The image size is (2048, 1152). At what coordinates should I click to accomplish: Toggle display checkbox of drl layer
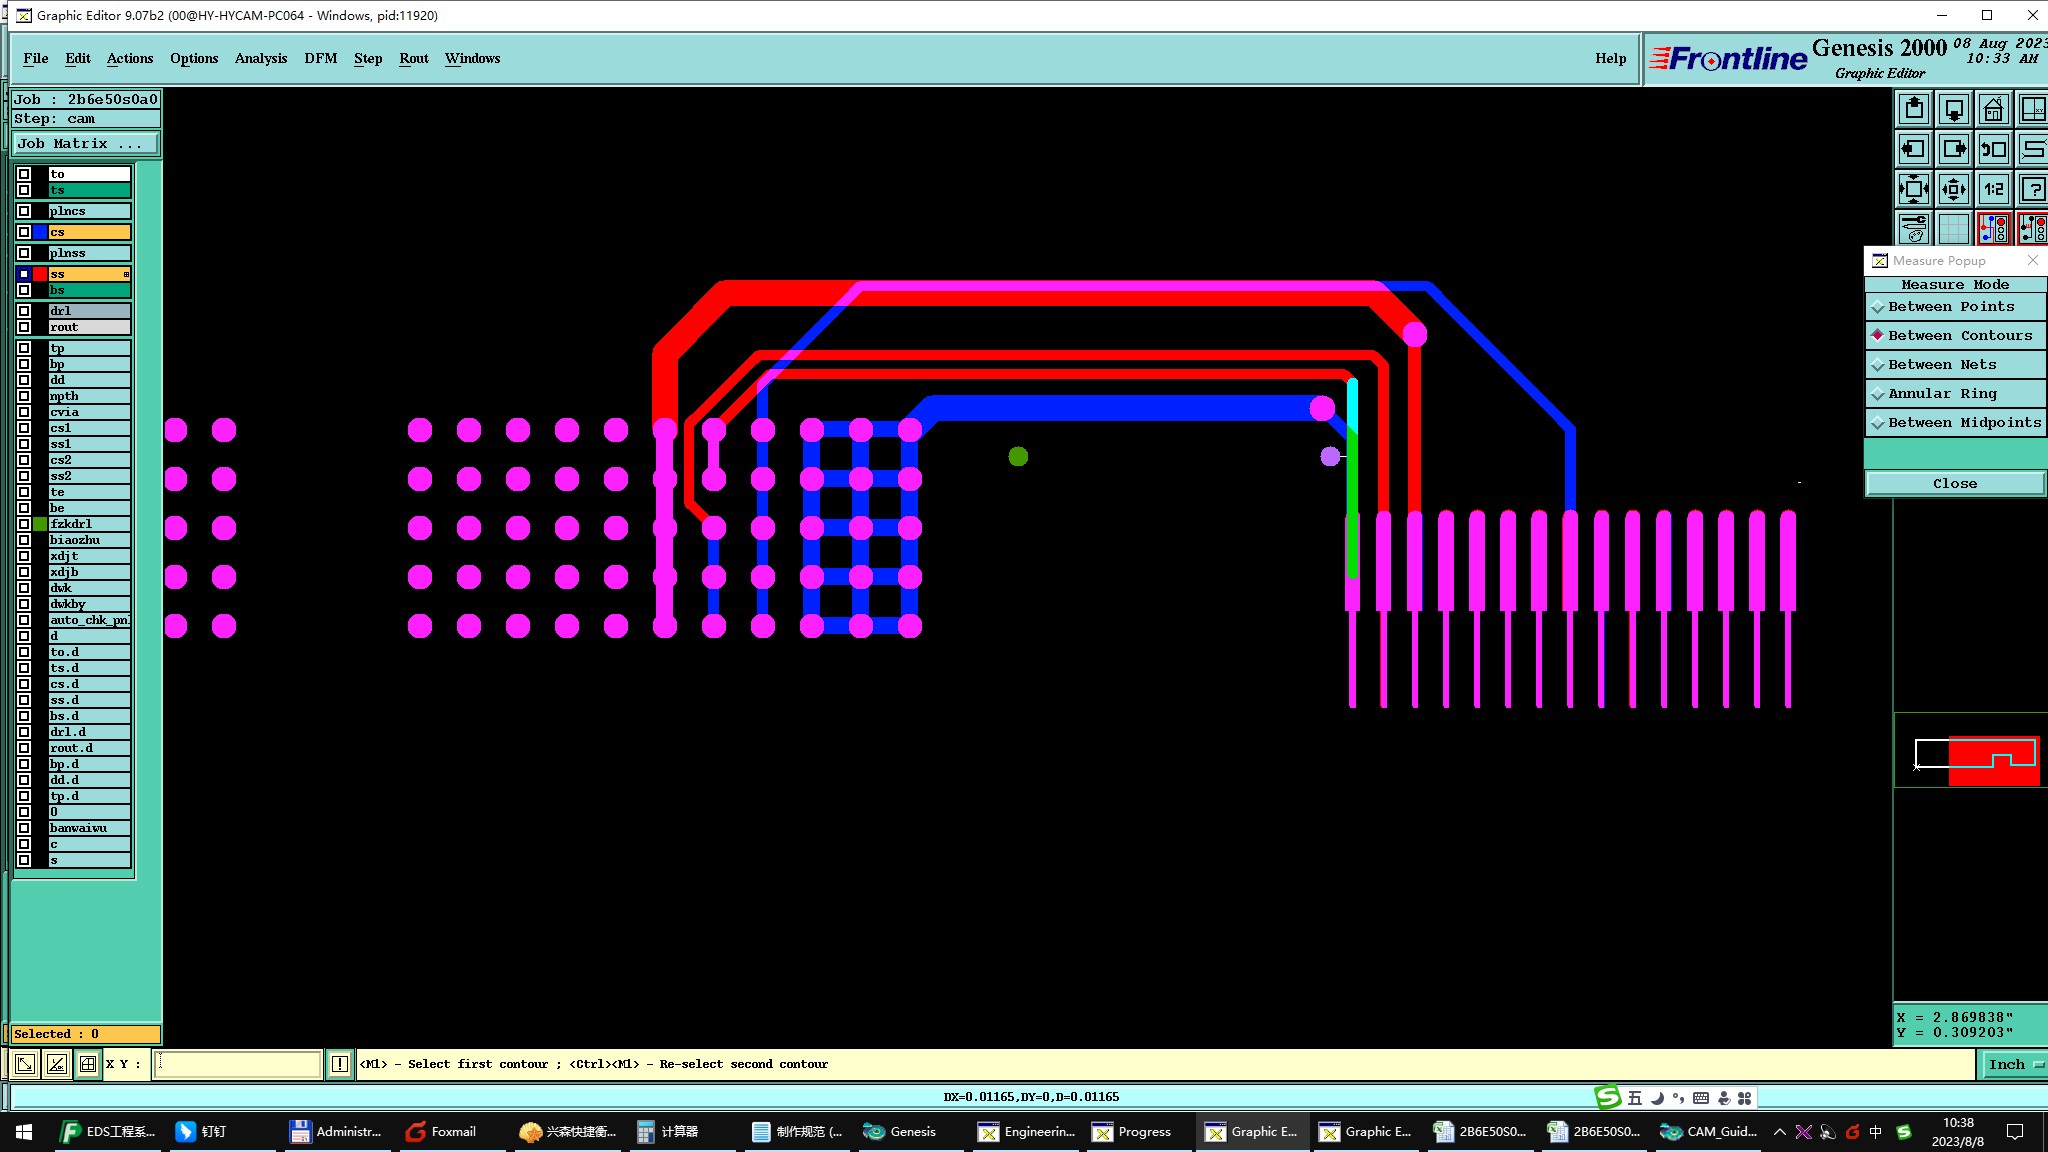[24, 311]
